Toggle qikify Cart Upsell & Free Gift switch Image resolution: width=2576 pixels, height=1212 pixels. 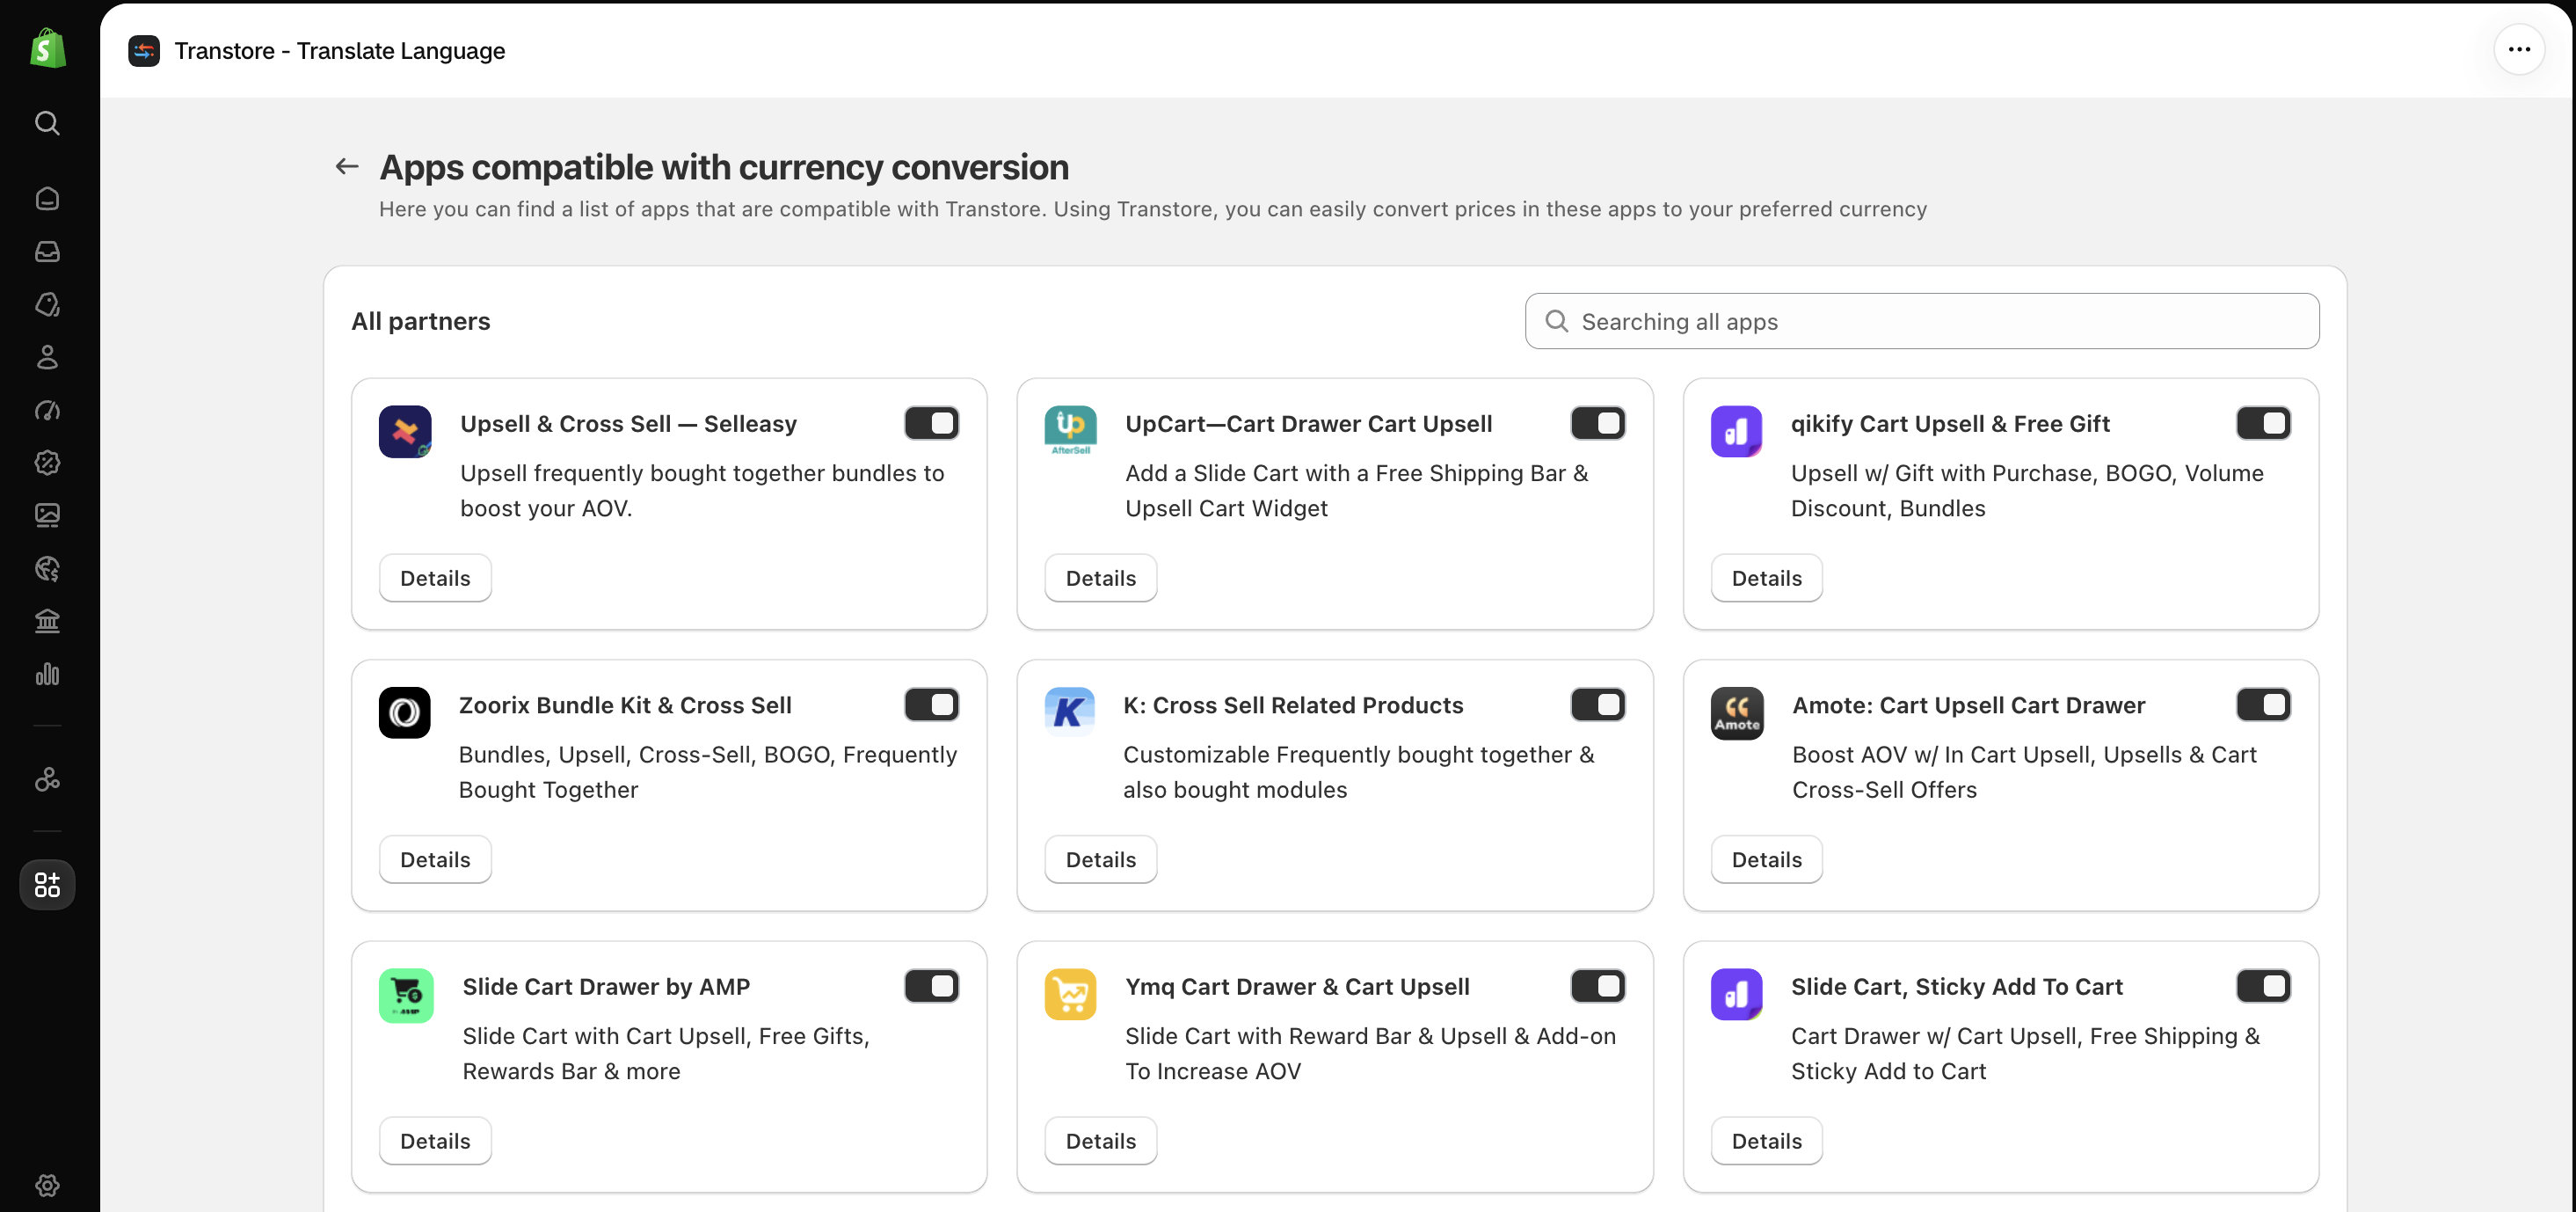click(2263, 423)
